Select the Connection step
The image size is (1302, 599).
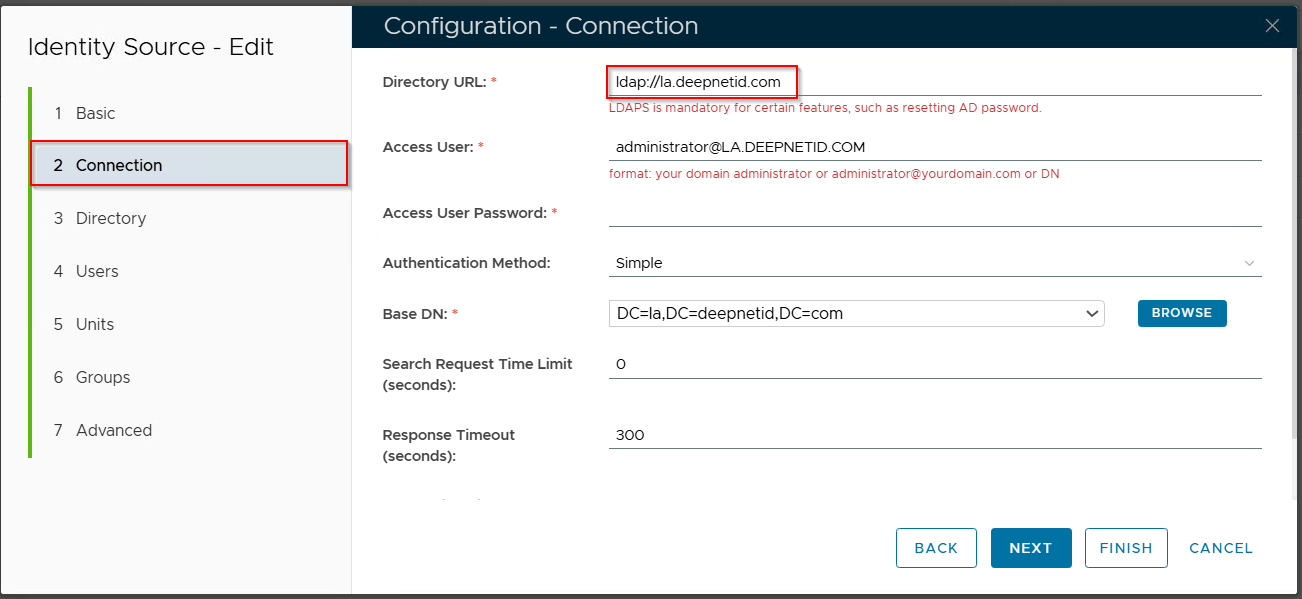(119, 165)
